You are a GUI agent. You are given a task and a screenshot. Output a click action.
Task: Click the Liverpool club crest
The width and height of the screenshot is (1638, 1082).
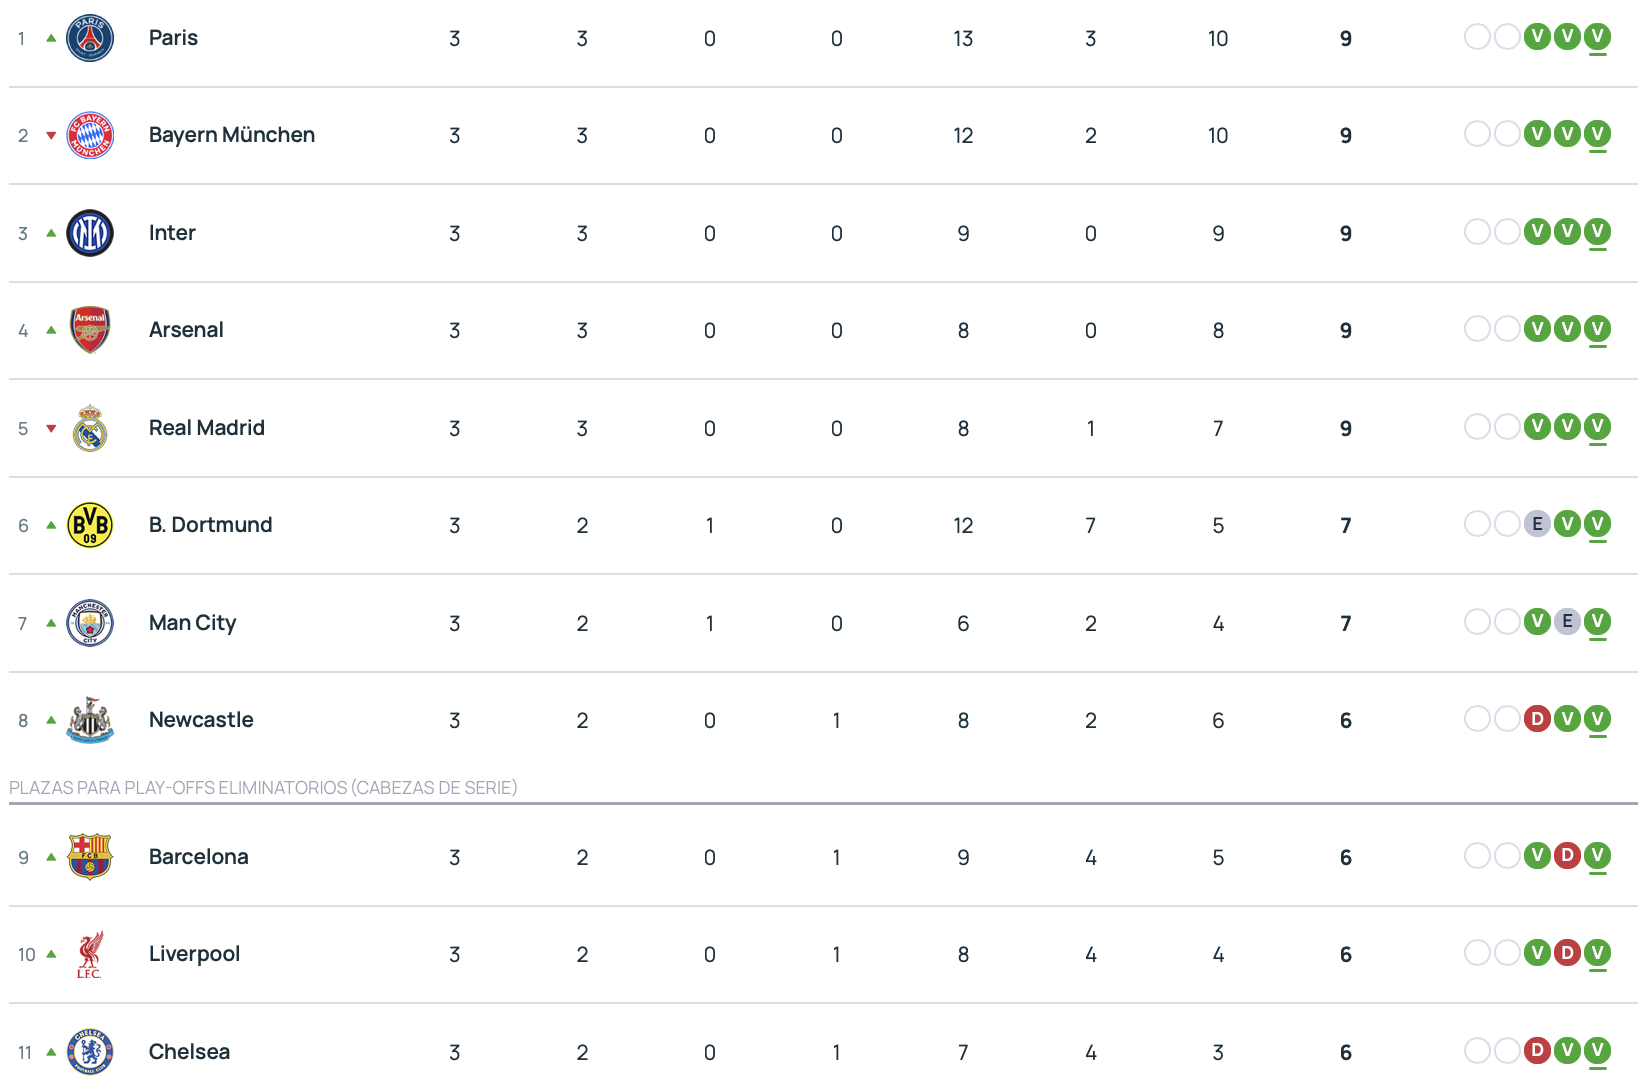(x=90, y=954)
